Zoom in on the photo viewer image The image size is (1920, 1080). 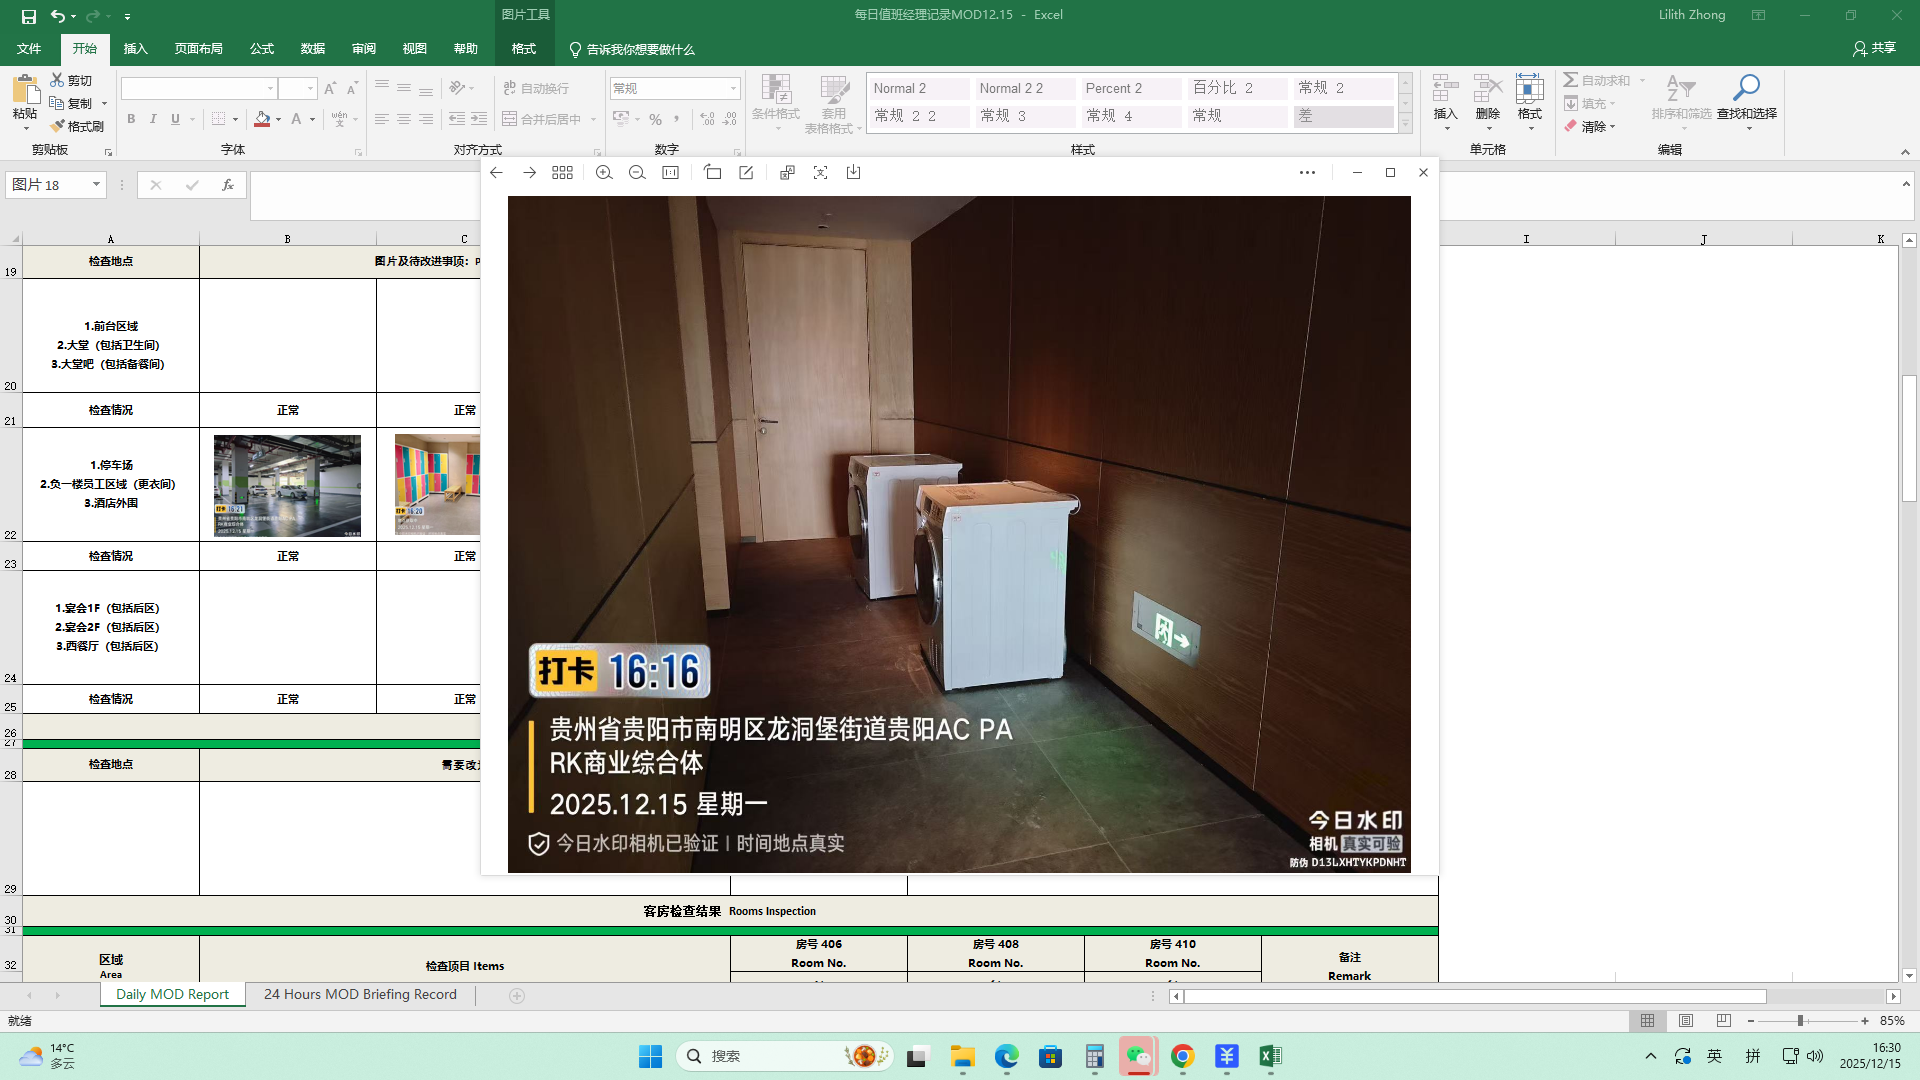tap(604, 173)
